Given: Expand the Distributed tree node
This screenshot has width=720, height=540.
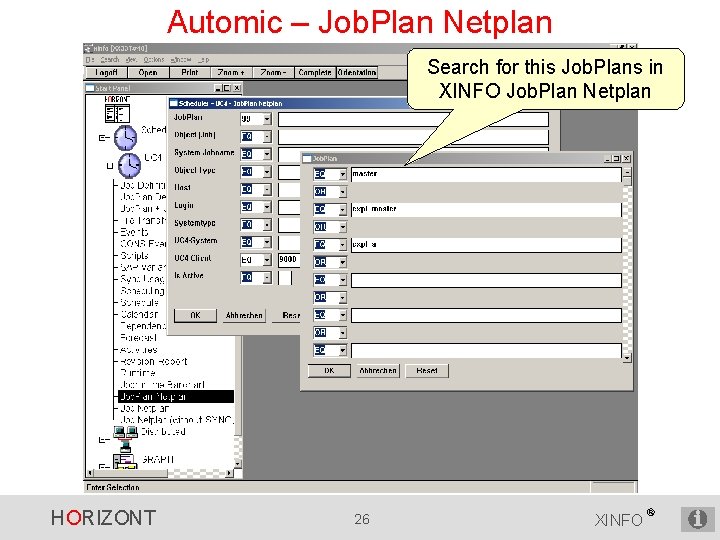Looking at the screenshot, I should coord(102,440).
